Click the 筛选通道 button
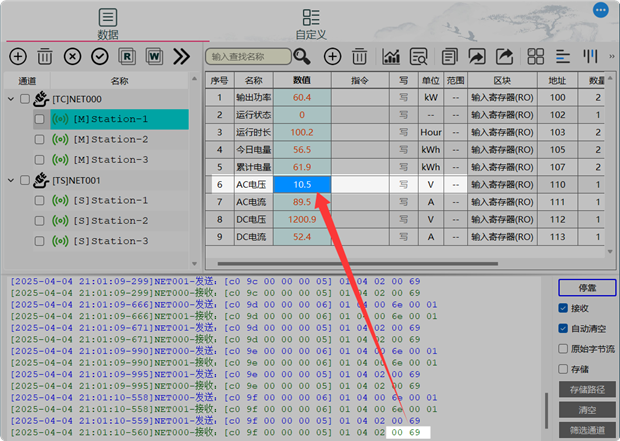Viewport: 620px width, 441px height. tap(587, 430)
